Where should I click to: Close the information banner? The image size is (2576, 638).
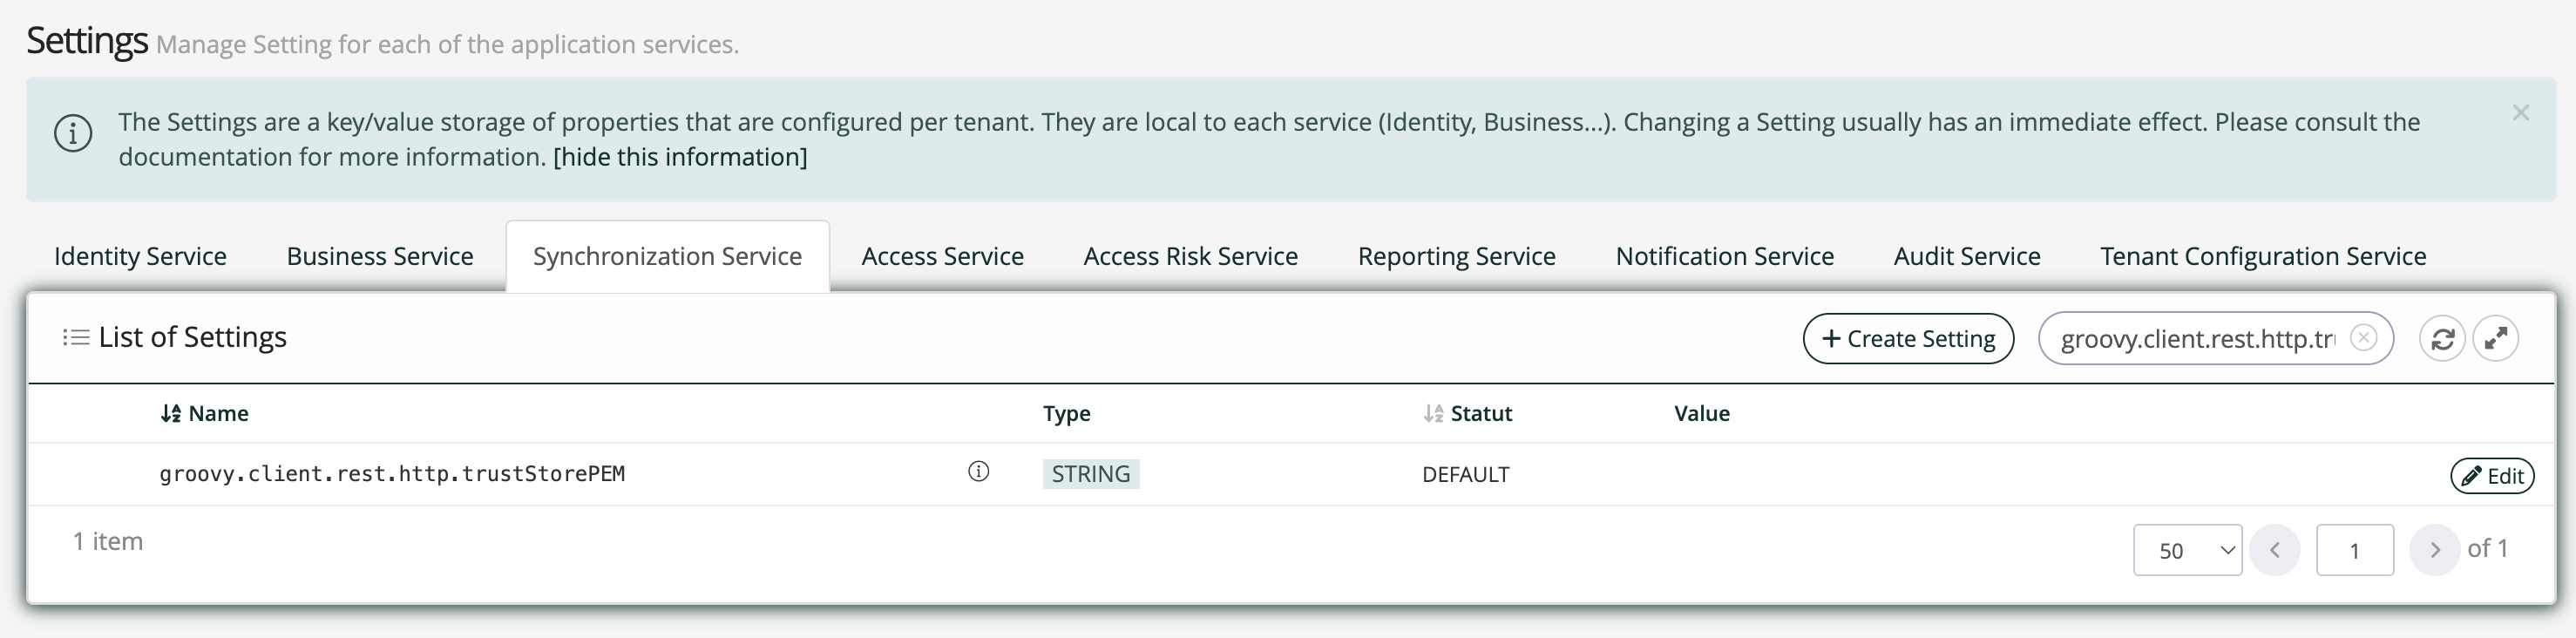(x=2521, y=113)
